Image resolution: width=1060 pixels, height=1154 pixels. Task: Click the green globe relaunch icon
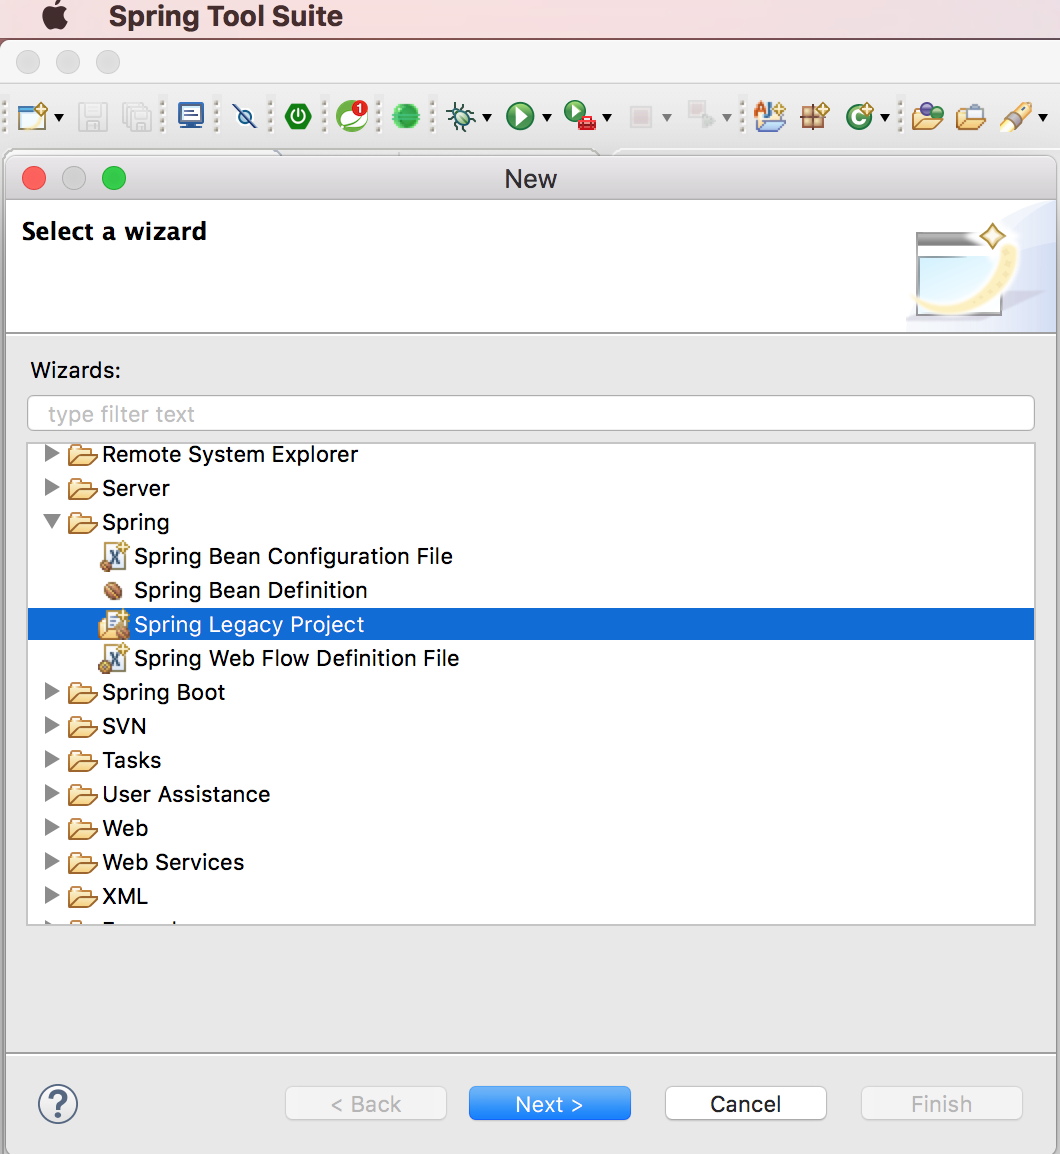click(x=406, y=116)
